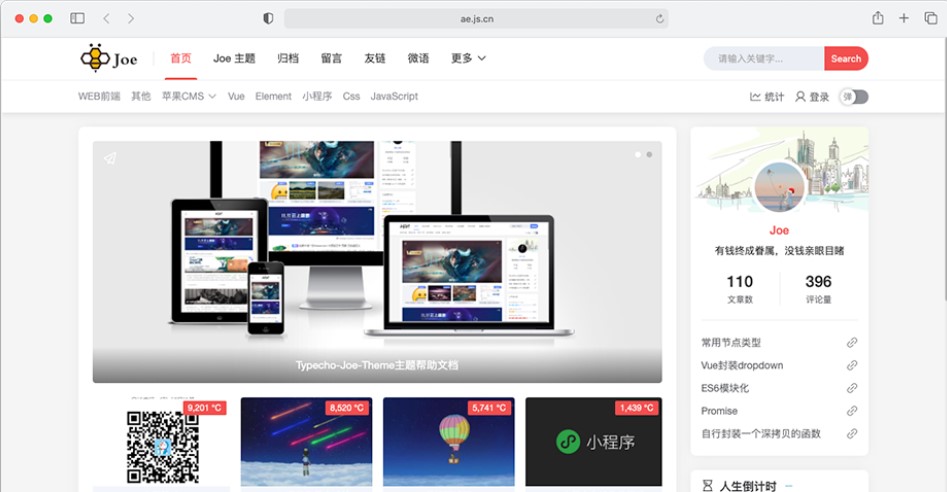947x492 pixels.
Task: Click the 统计 chart icon
Action: (756, 97)
